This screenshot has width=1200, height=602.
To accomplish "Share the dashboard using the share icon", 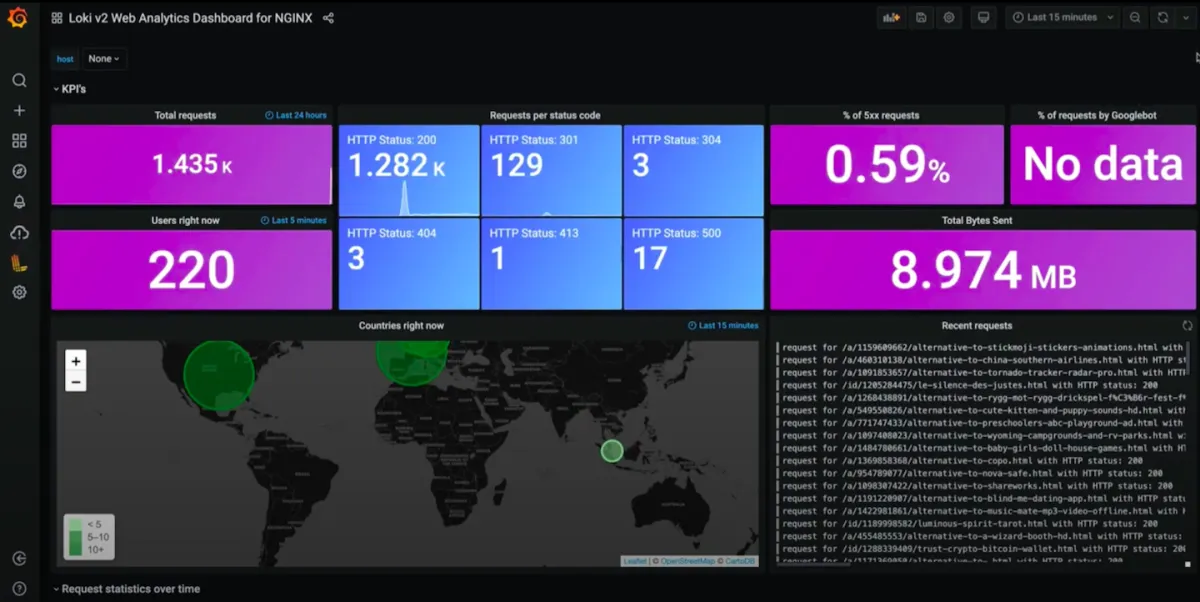I will click(x=329, y=18).
